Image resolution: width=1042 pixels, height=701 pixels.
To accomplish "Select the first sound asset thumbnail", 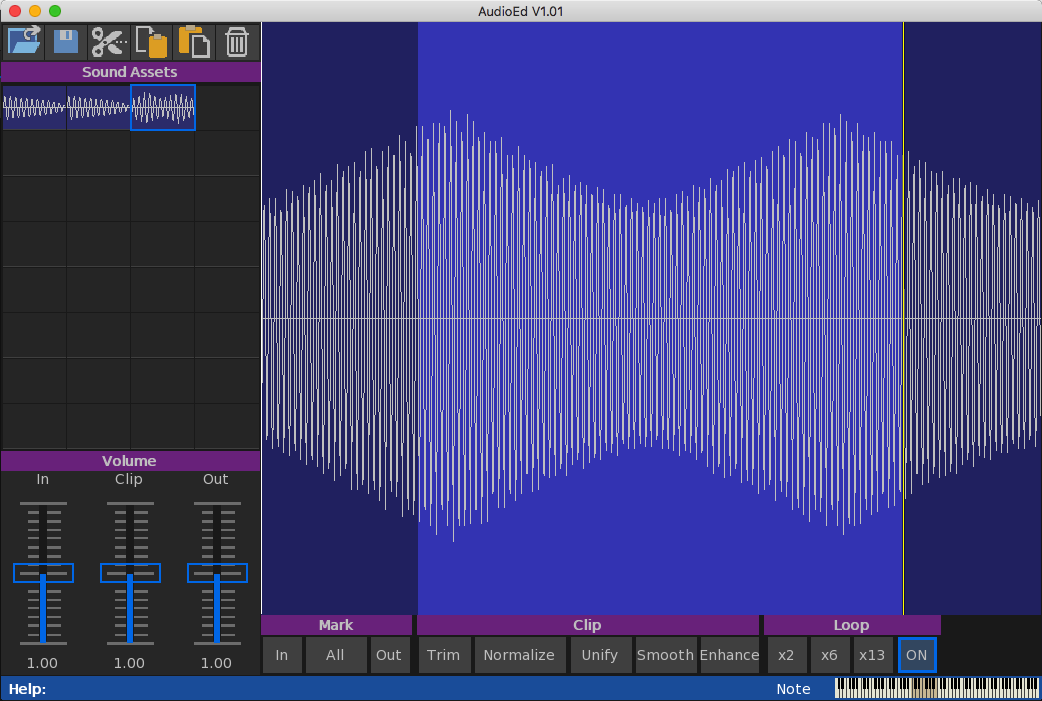I will point(34,107).
